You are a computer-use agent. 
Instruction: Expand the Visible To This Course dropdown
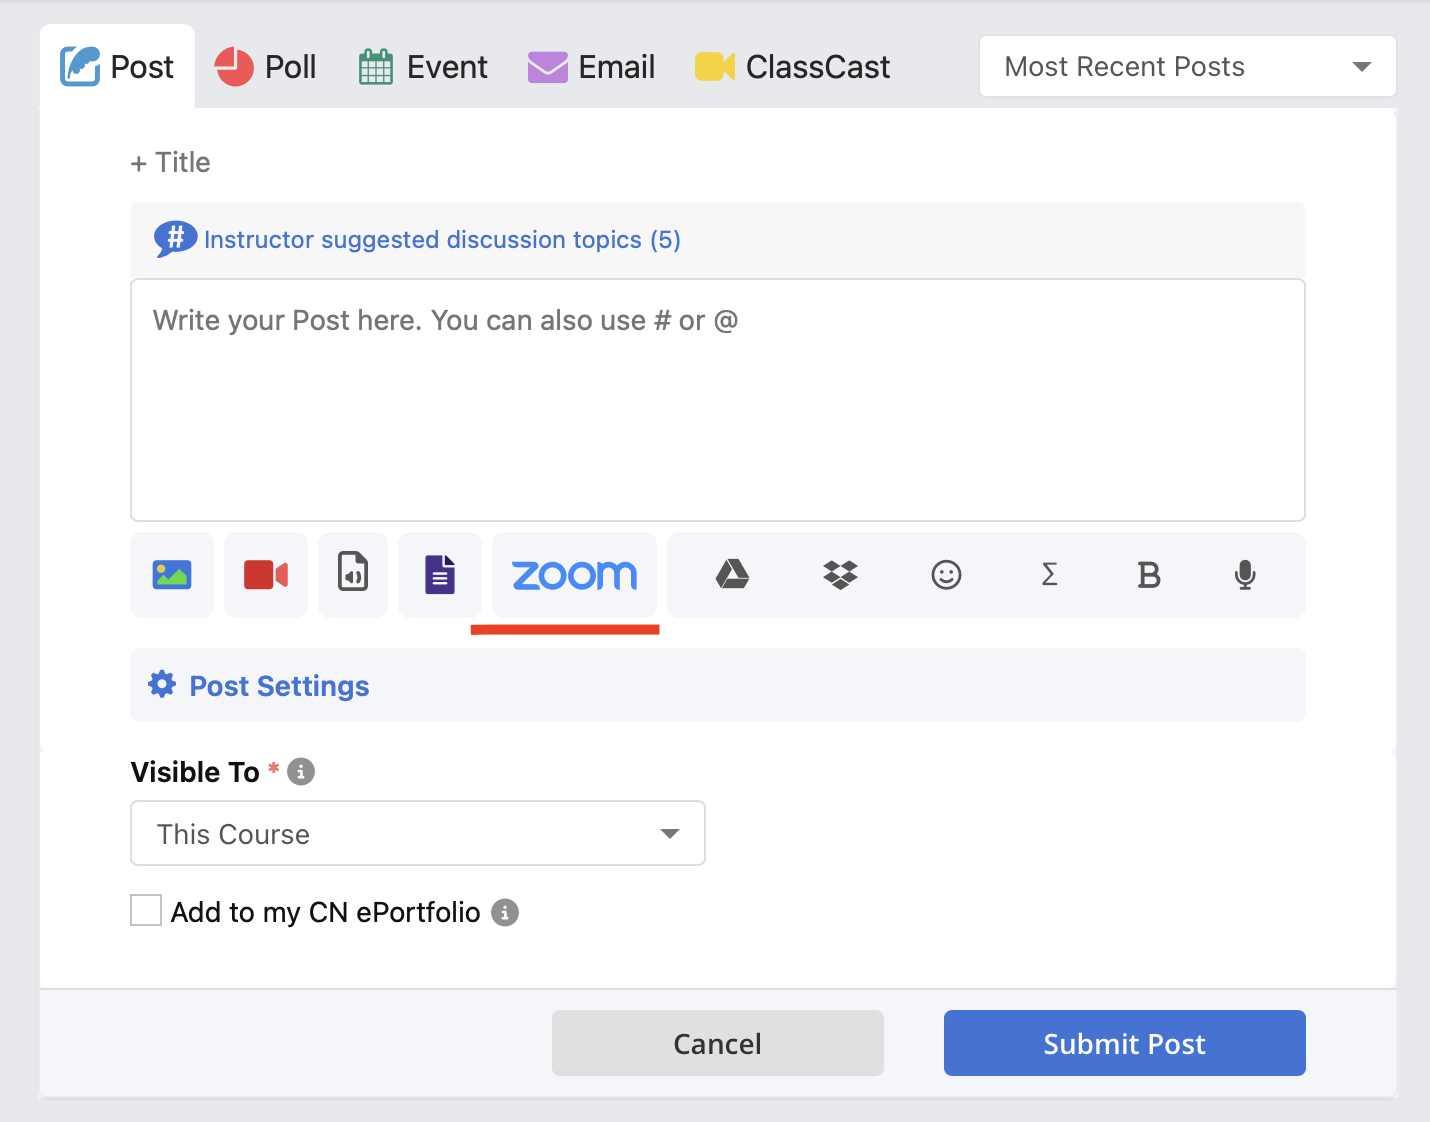pos(418,833)
